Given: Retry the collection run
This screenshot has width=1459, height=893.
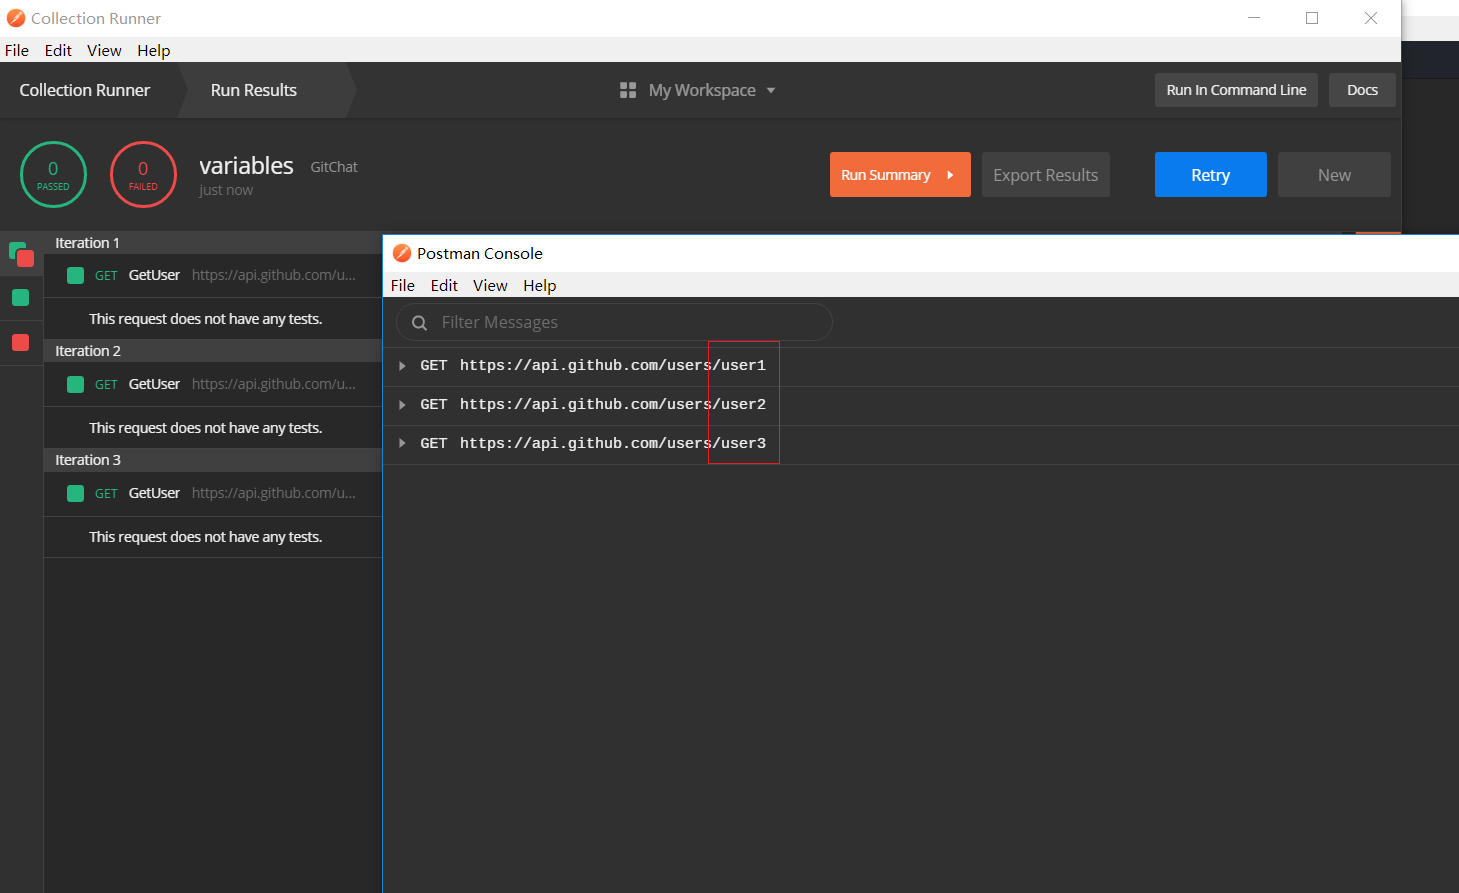Looking at the screenshot, I should tap(1211, 175).
